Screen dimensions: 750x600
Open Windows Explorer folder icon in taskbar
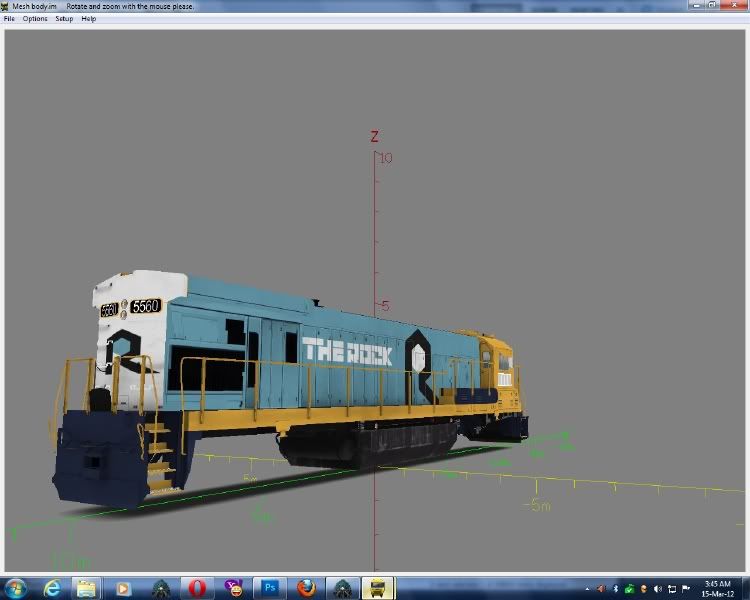click(87, 588)
